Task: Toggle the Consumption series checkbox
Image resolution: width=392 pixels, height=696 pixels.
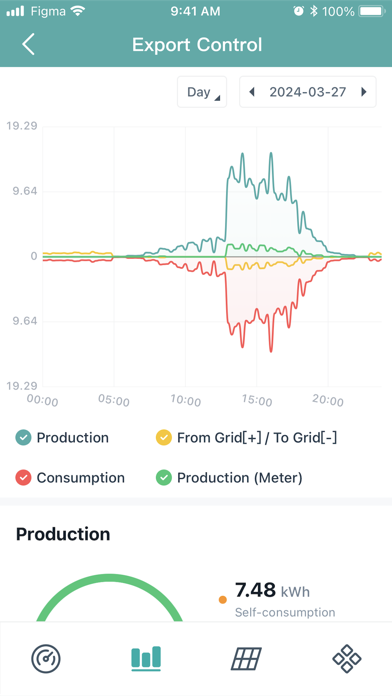Action: [x=23, y=478]
